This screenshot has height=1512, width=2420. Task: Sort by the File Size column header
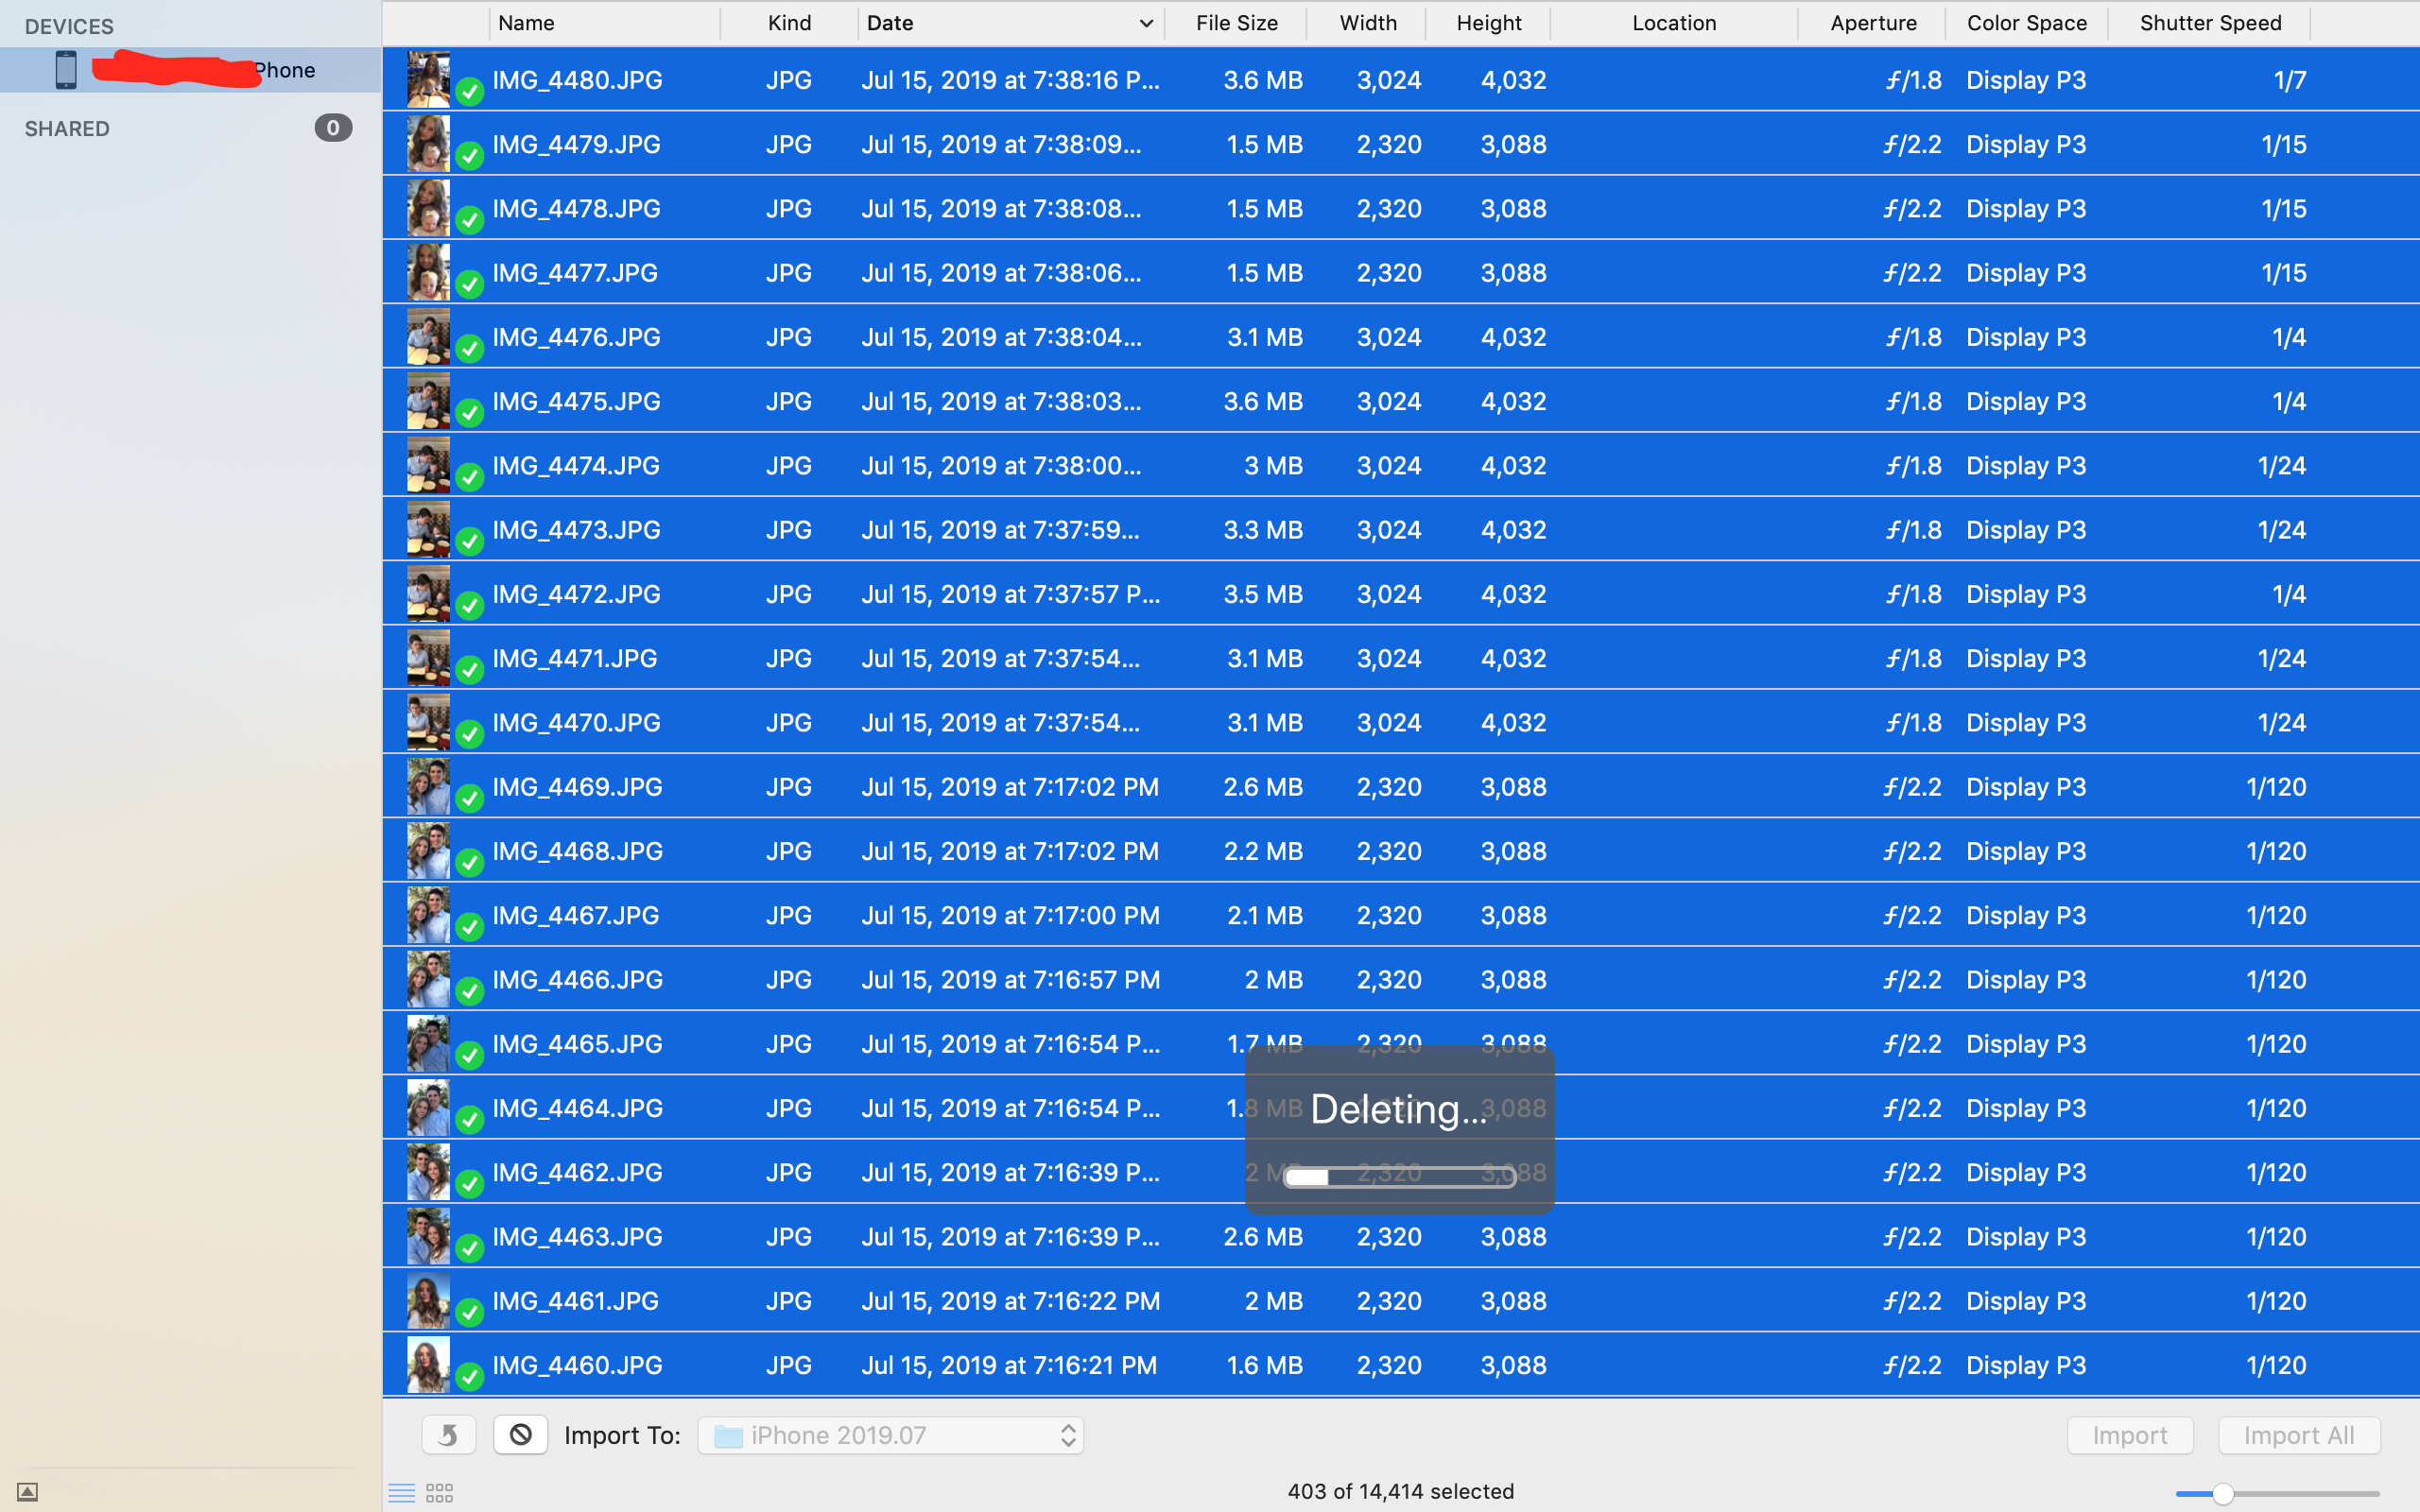1236,23
